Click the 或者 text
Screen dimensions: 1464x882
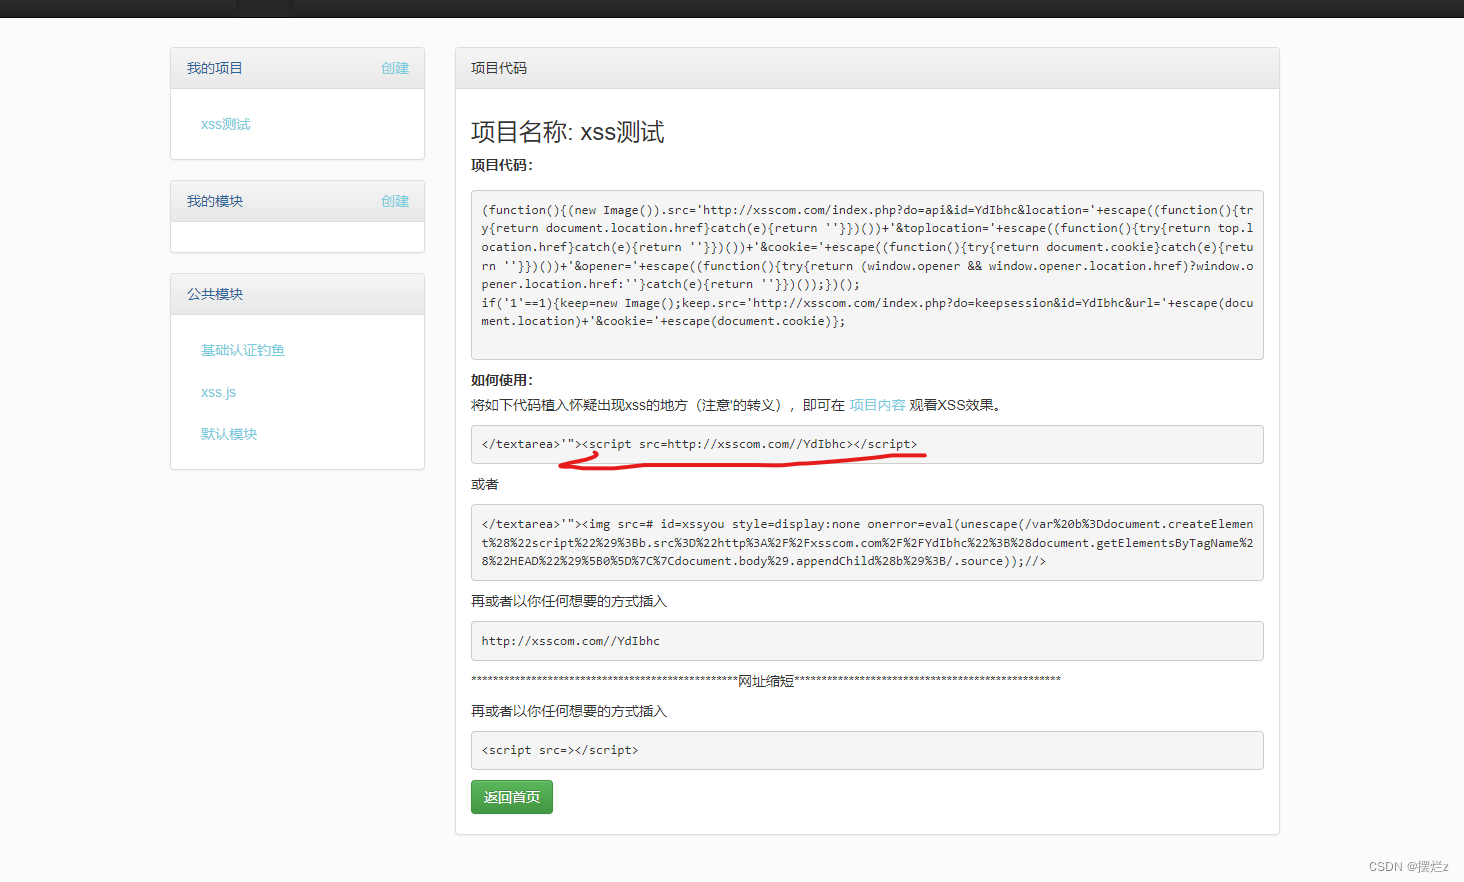(x=485, y=484)
